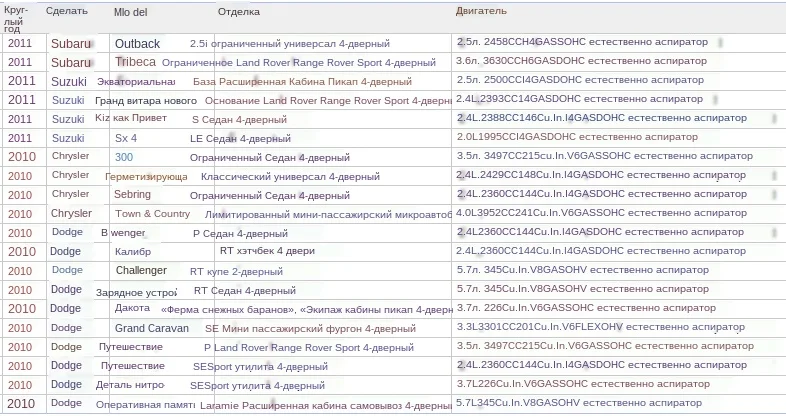Click year '2011' in Outback row
The height and width of the screenshot is (417, 786).
[20, 44]
